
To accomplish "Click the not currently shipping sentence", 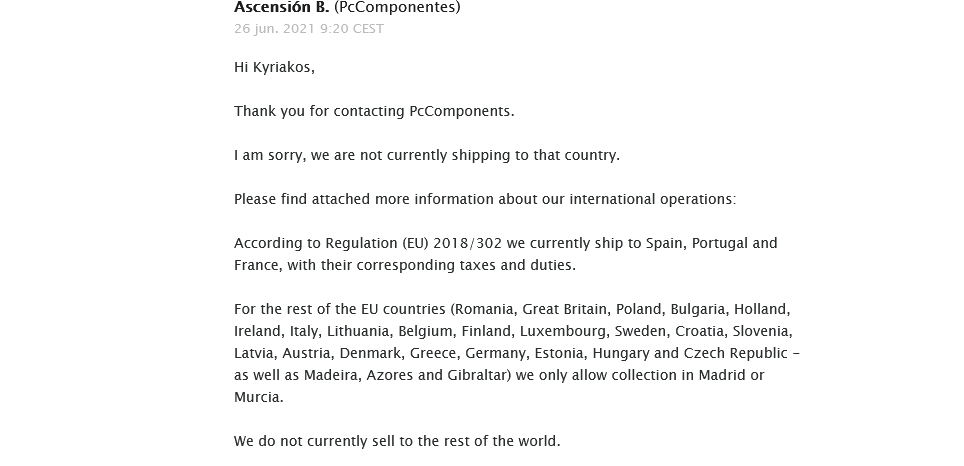I will 427,155.
